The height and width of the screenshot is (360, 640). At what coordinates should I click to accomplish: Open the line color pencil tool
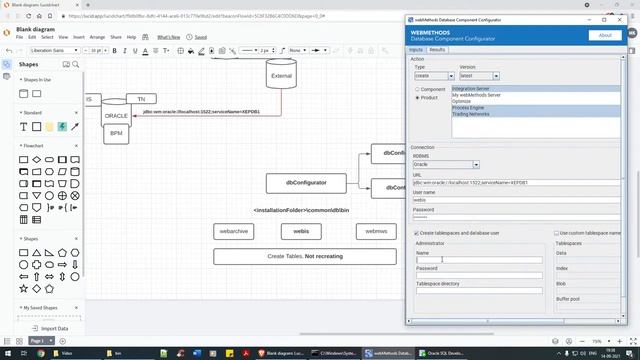point(201,51)
